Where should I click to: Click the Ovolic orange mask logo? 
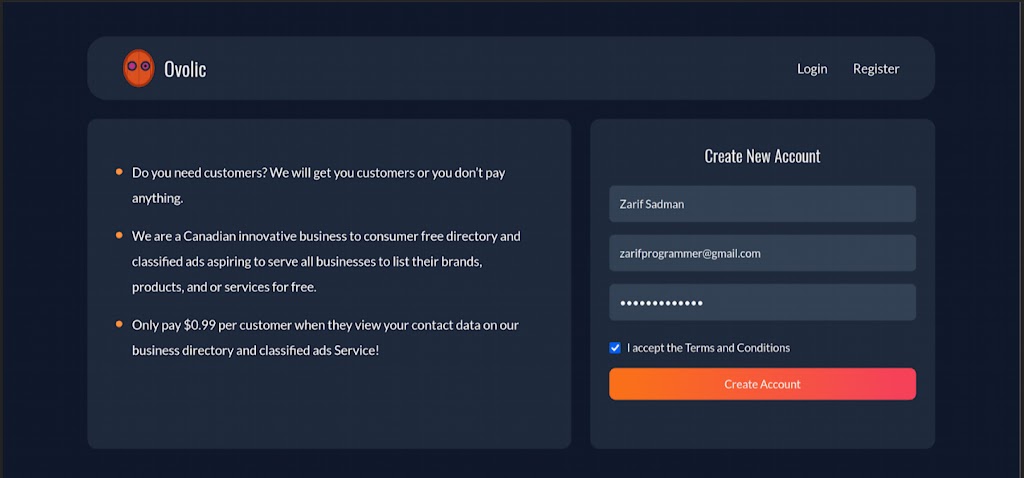point(138,68)
